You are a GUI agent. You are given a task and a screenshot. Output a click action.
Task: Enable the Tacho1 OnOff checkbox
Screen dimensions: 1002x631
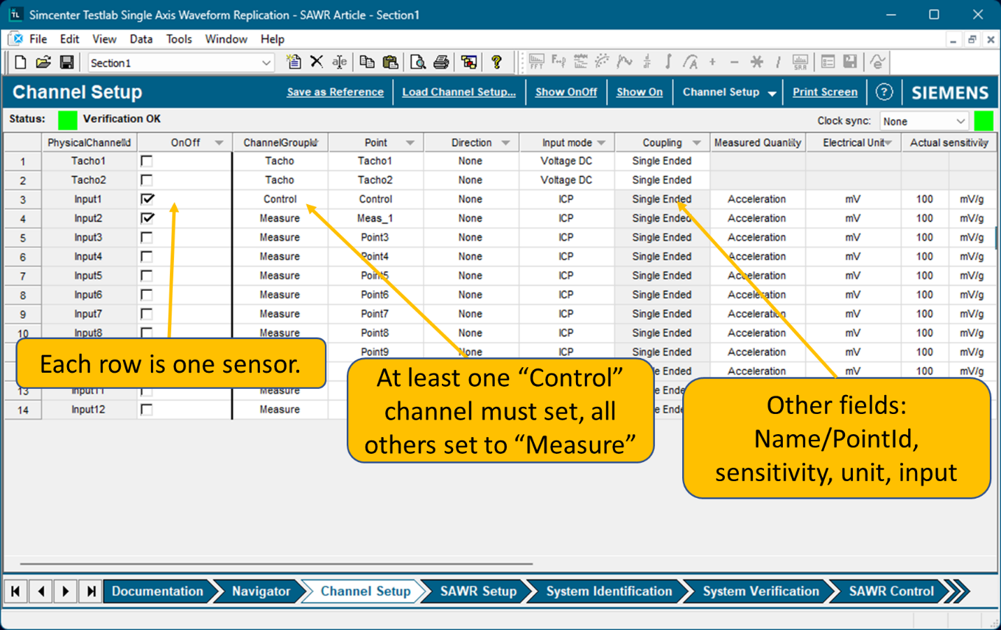pyautogui.click(x=147, y=161)
